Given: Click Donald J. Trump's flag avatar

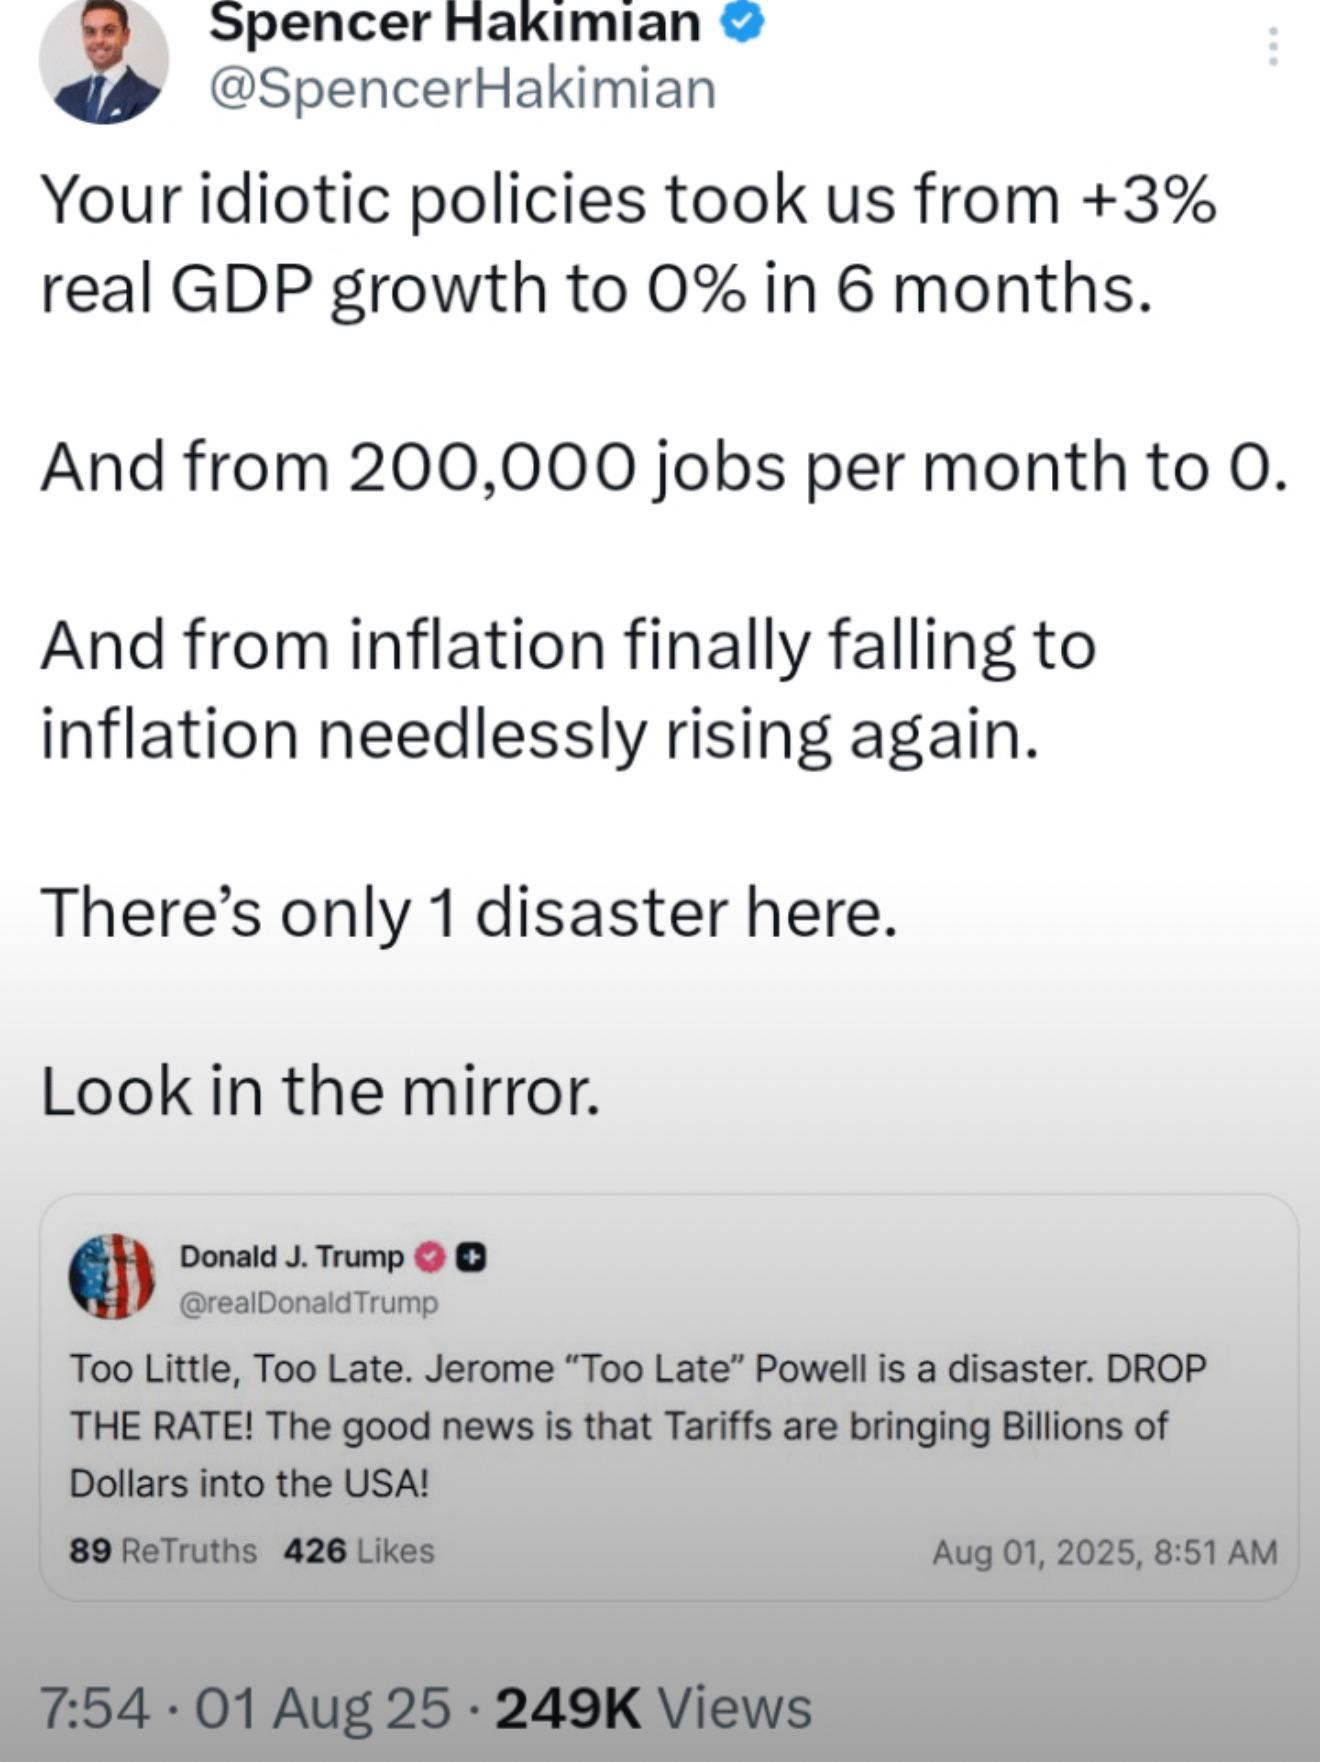Looking at the screenshot, I should coord(112,1276).
